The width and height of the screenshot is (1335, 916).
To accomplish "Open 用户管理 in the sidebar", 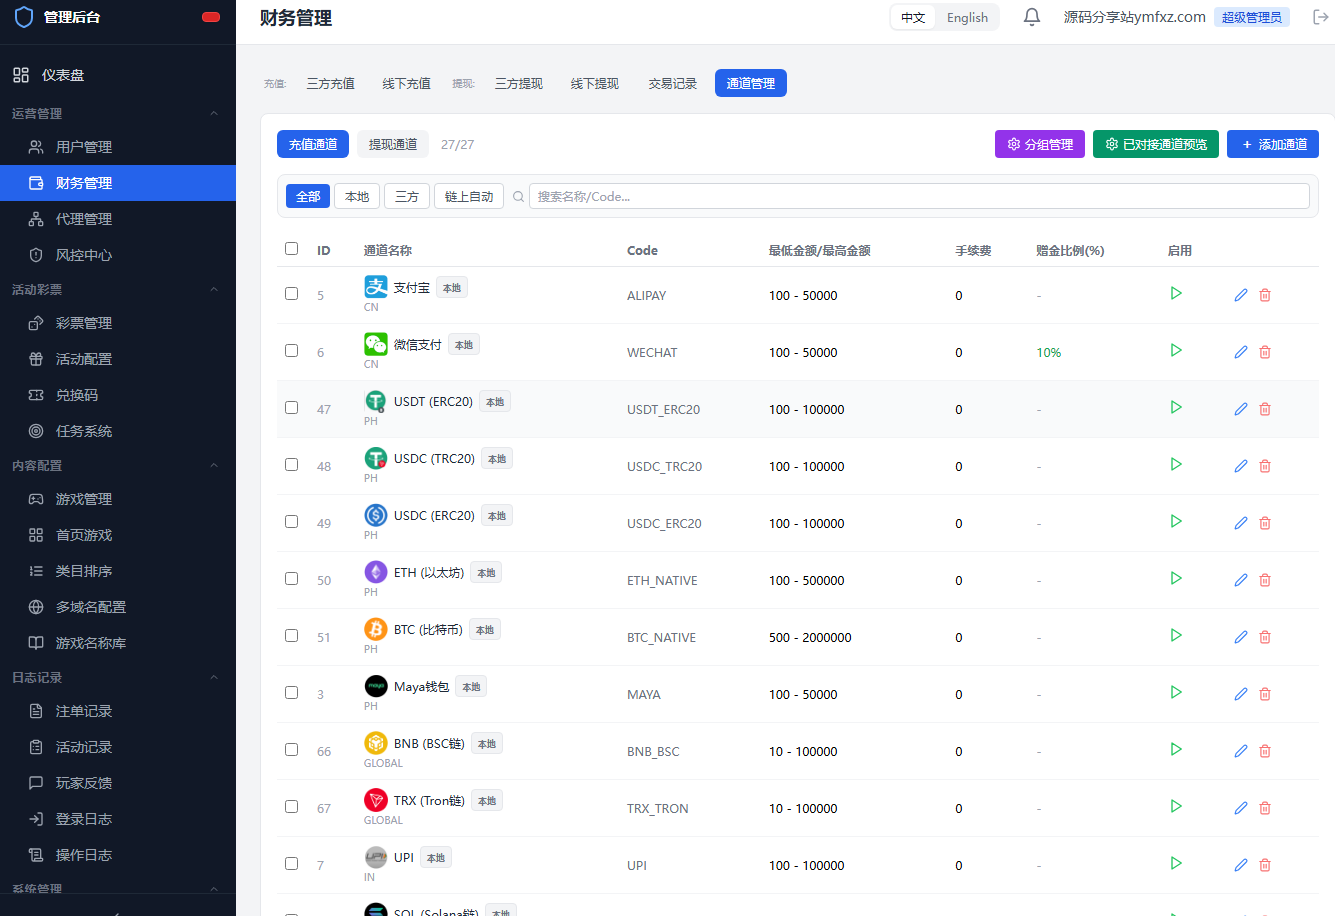I will (x=118, y=147).
